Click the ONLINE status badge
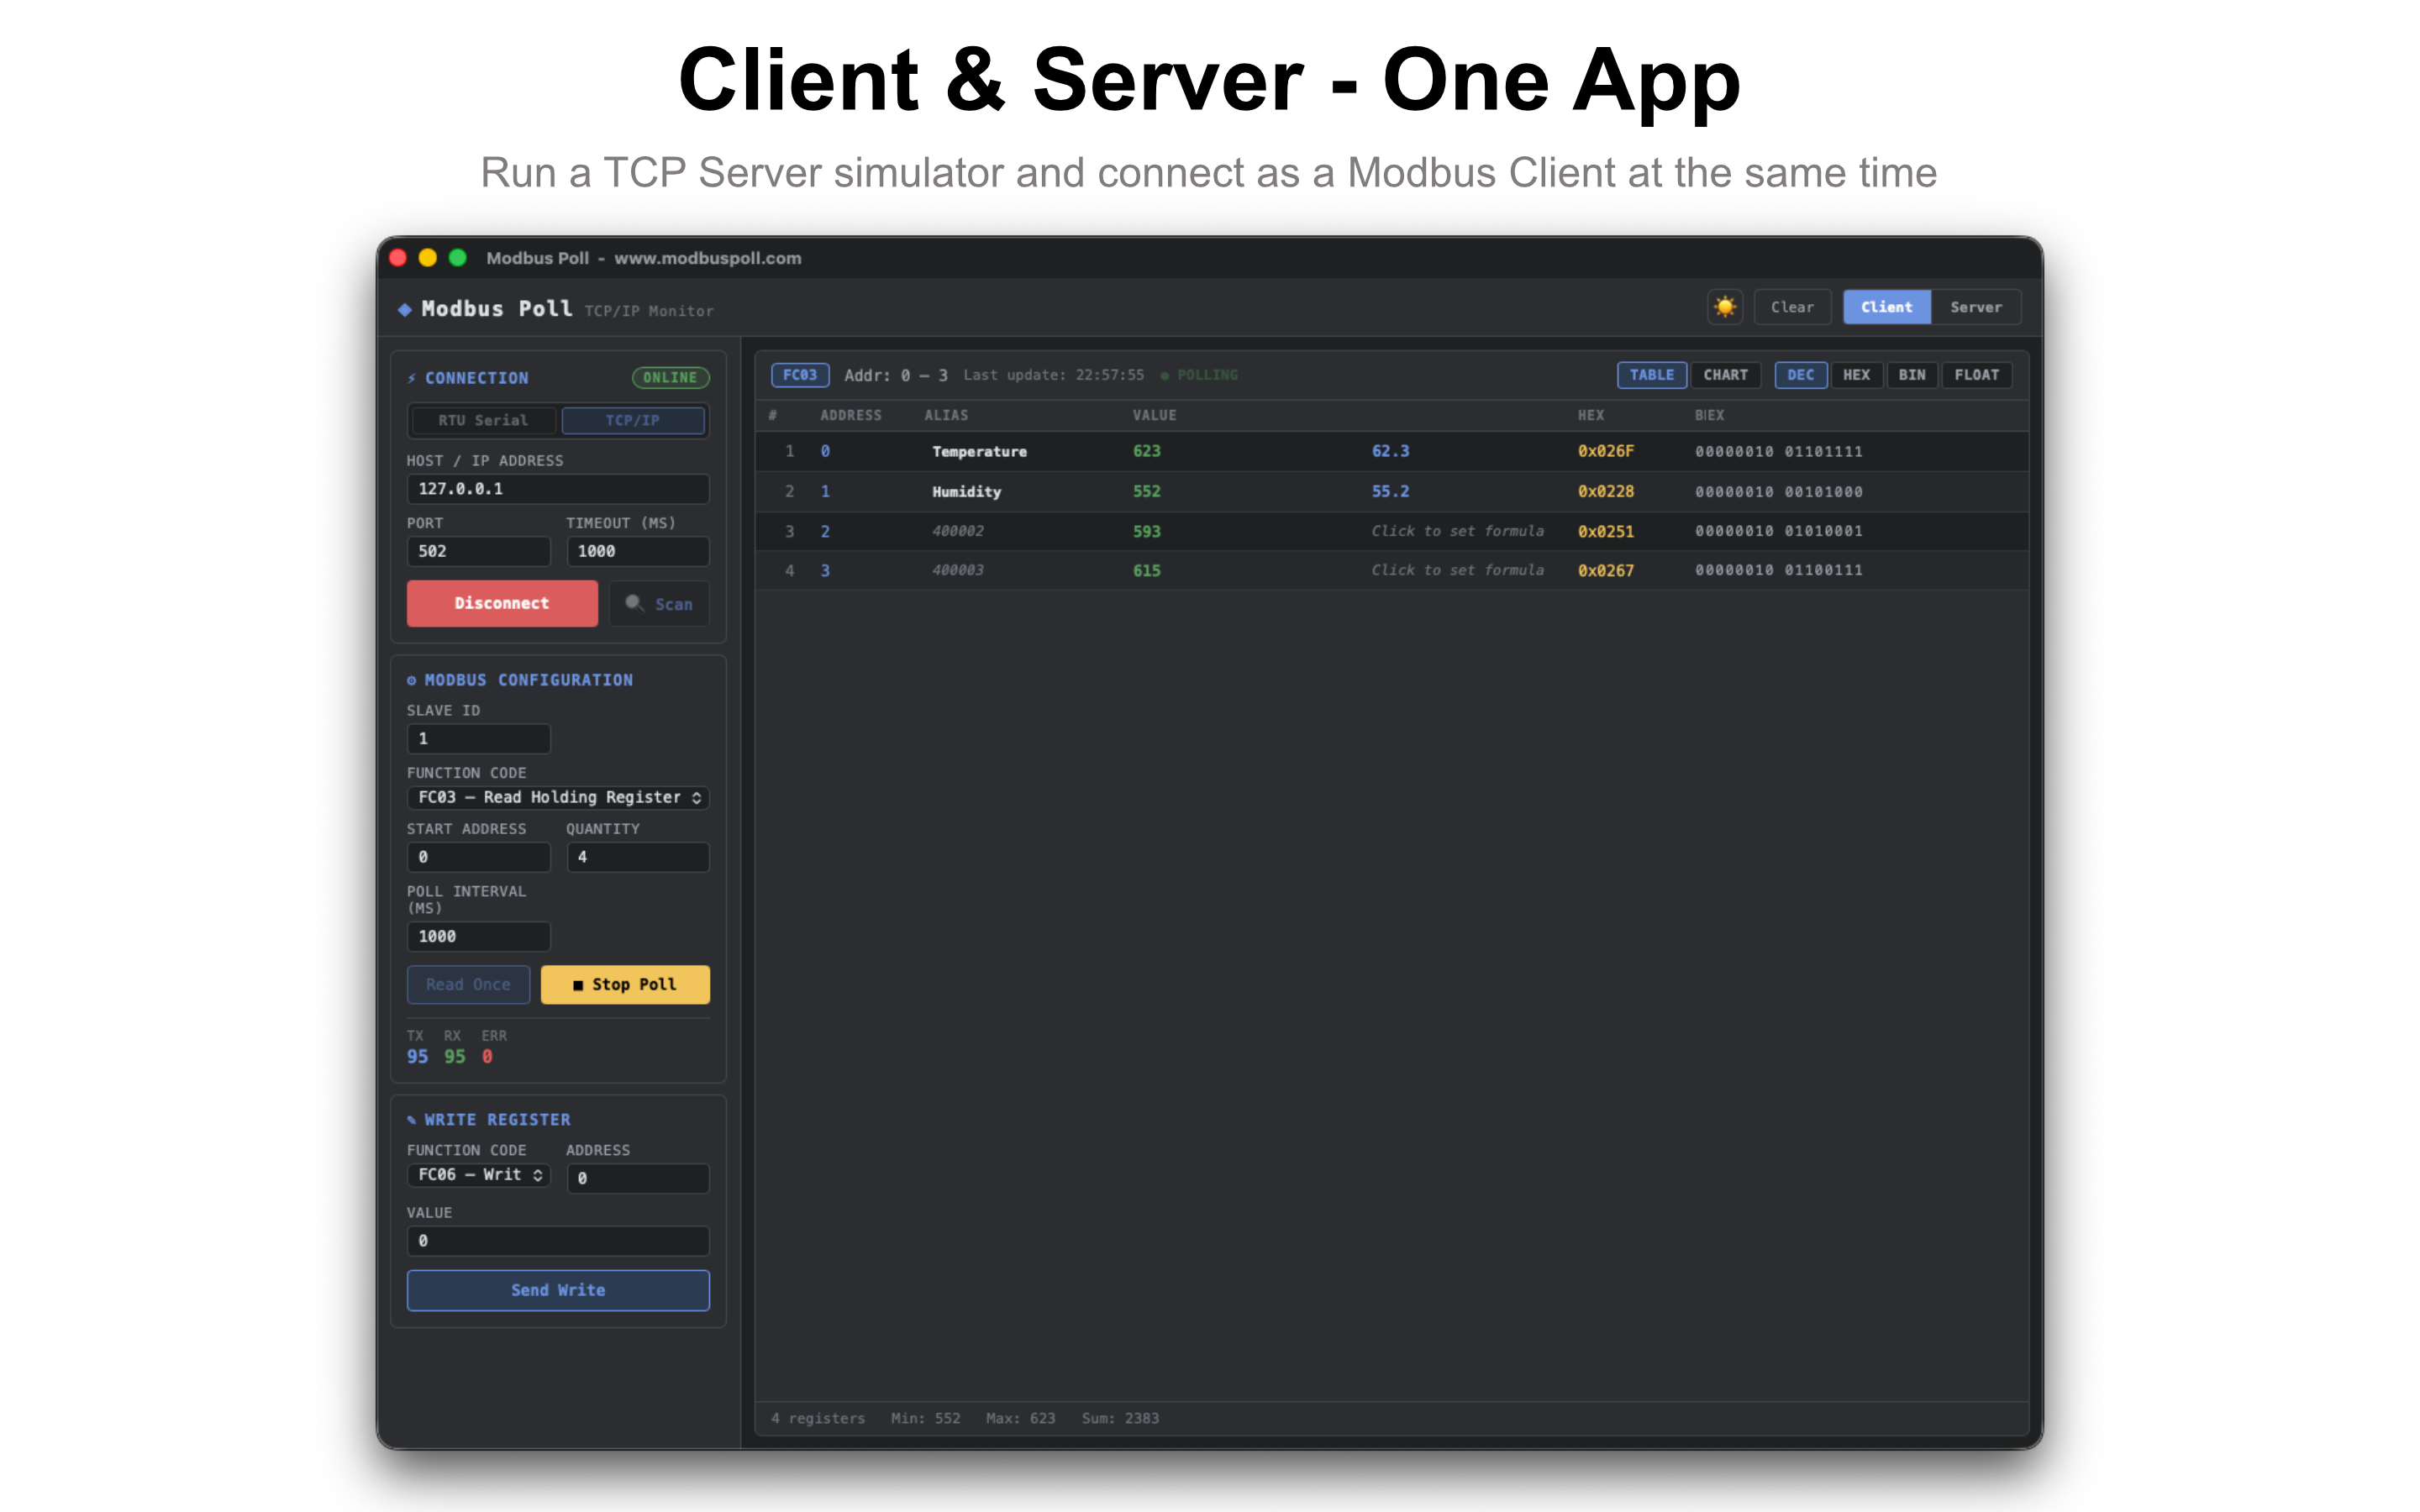The height and width of the screenshot is (1512, 2420). tap(670, 378)
